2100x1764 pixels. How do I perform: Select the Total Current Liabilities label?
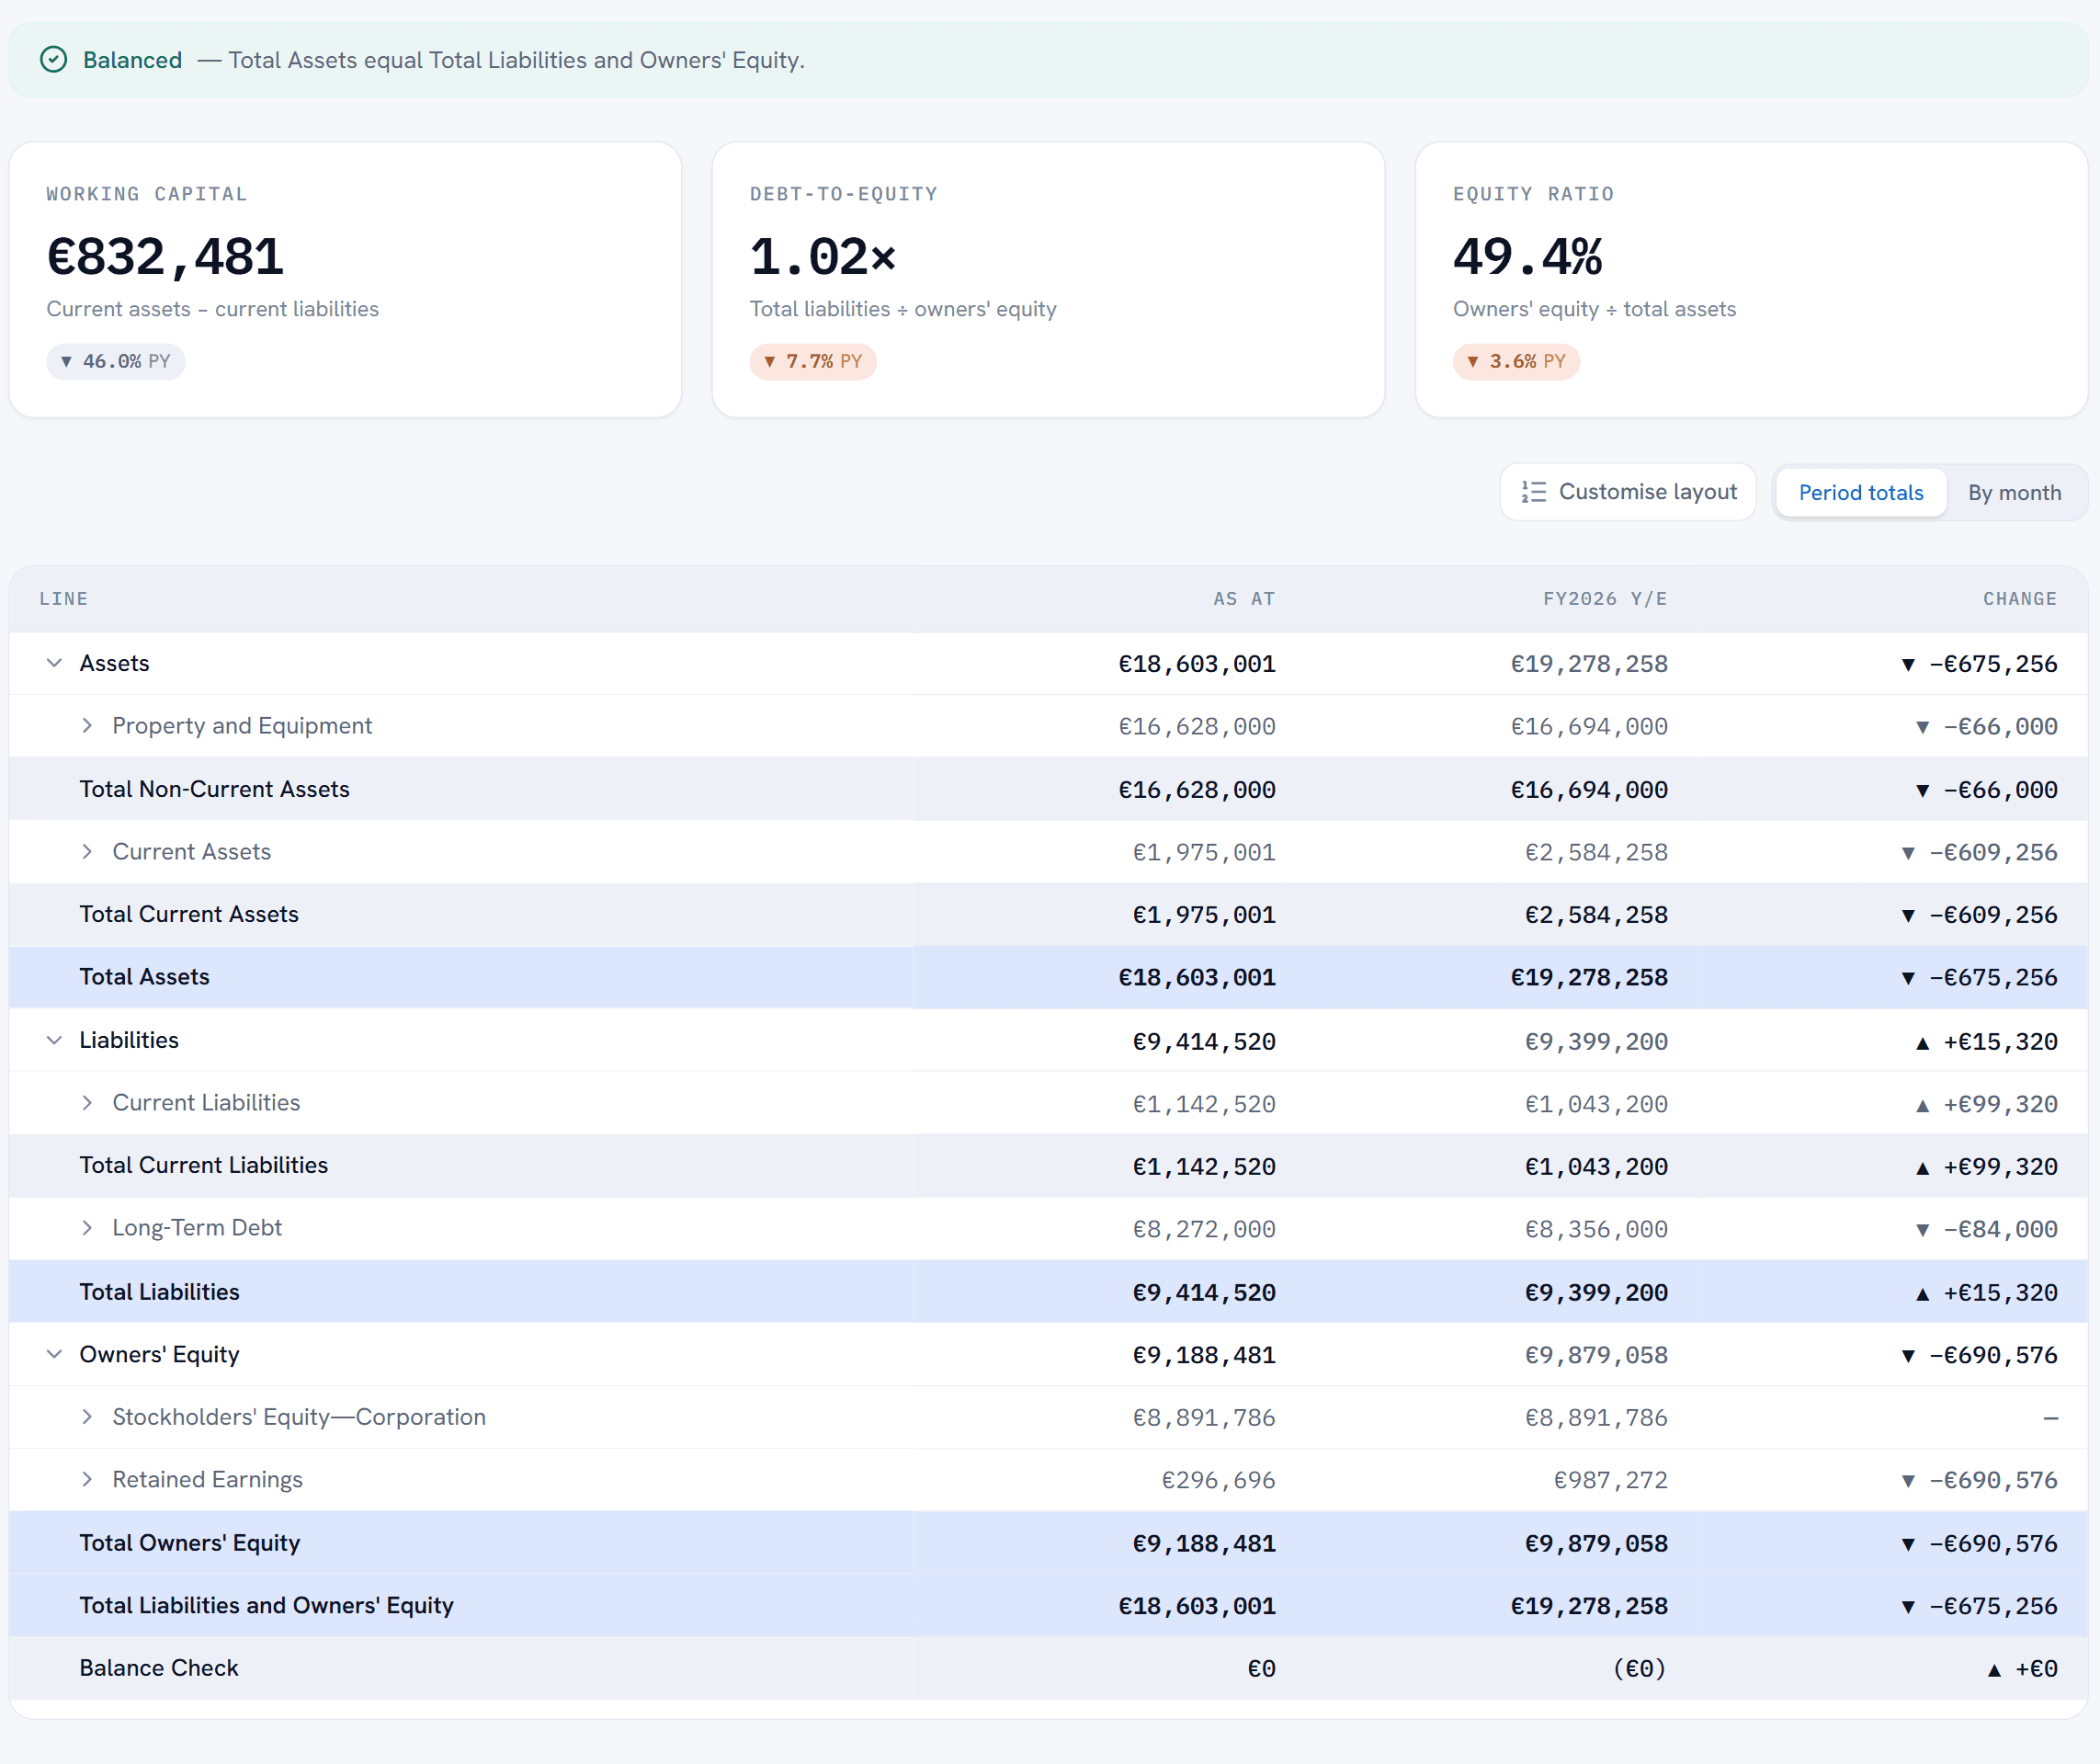[x=204, y=1165]
